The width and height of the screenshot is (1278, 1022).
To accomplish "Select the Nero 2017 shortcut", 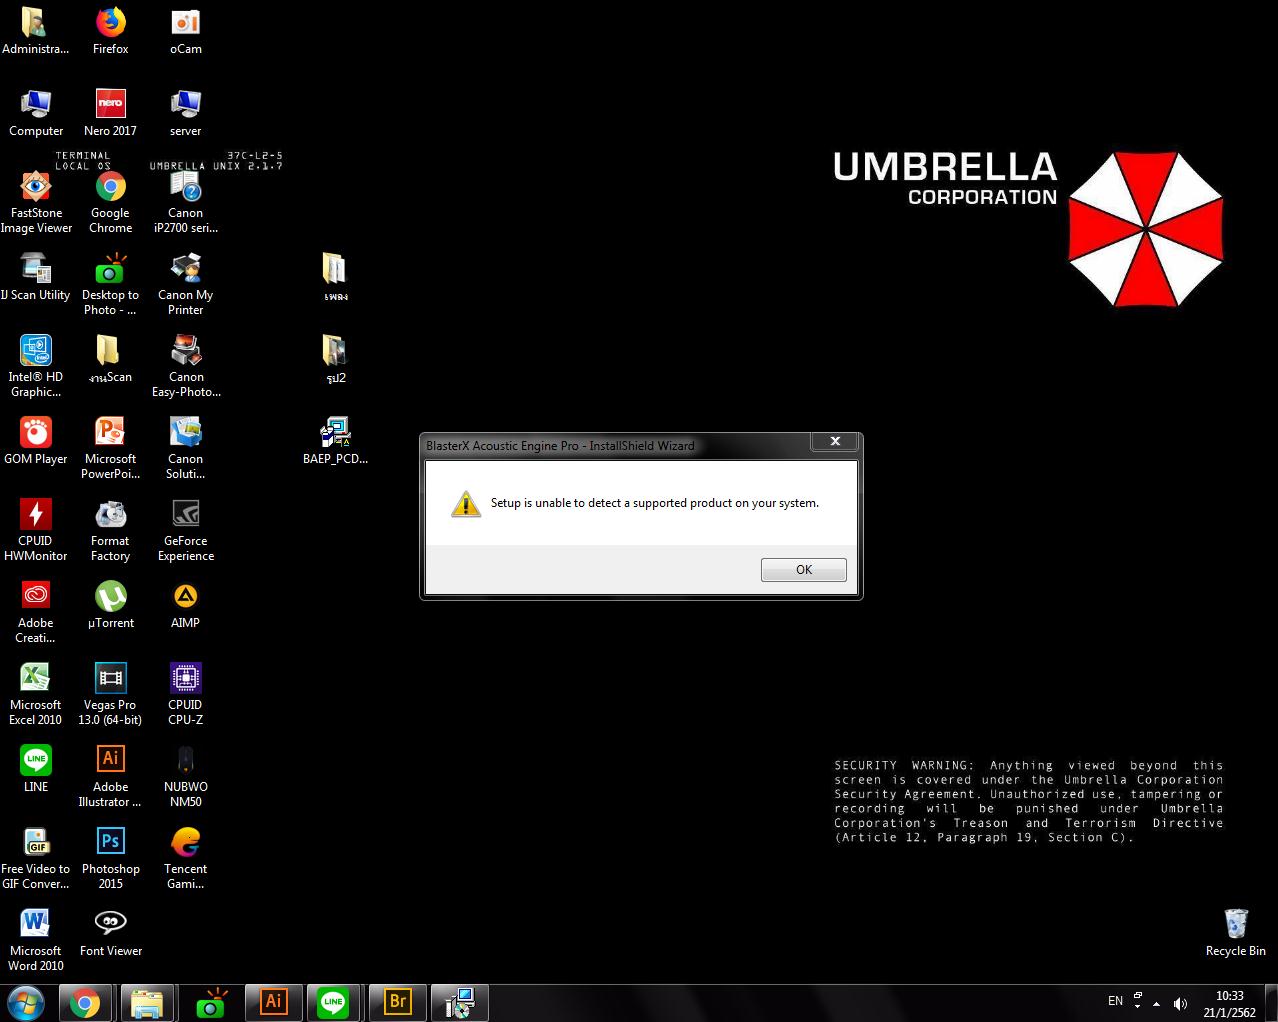I will [x=111, y=113].
